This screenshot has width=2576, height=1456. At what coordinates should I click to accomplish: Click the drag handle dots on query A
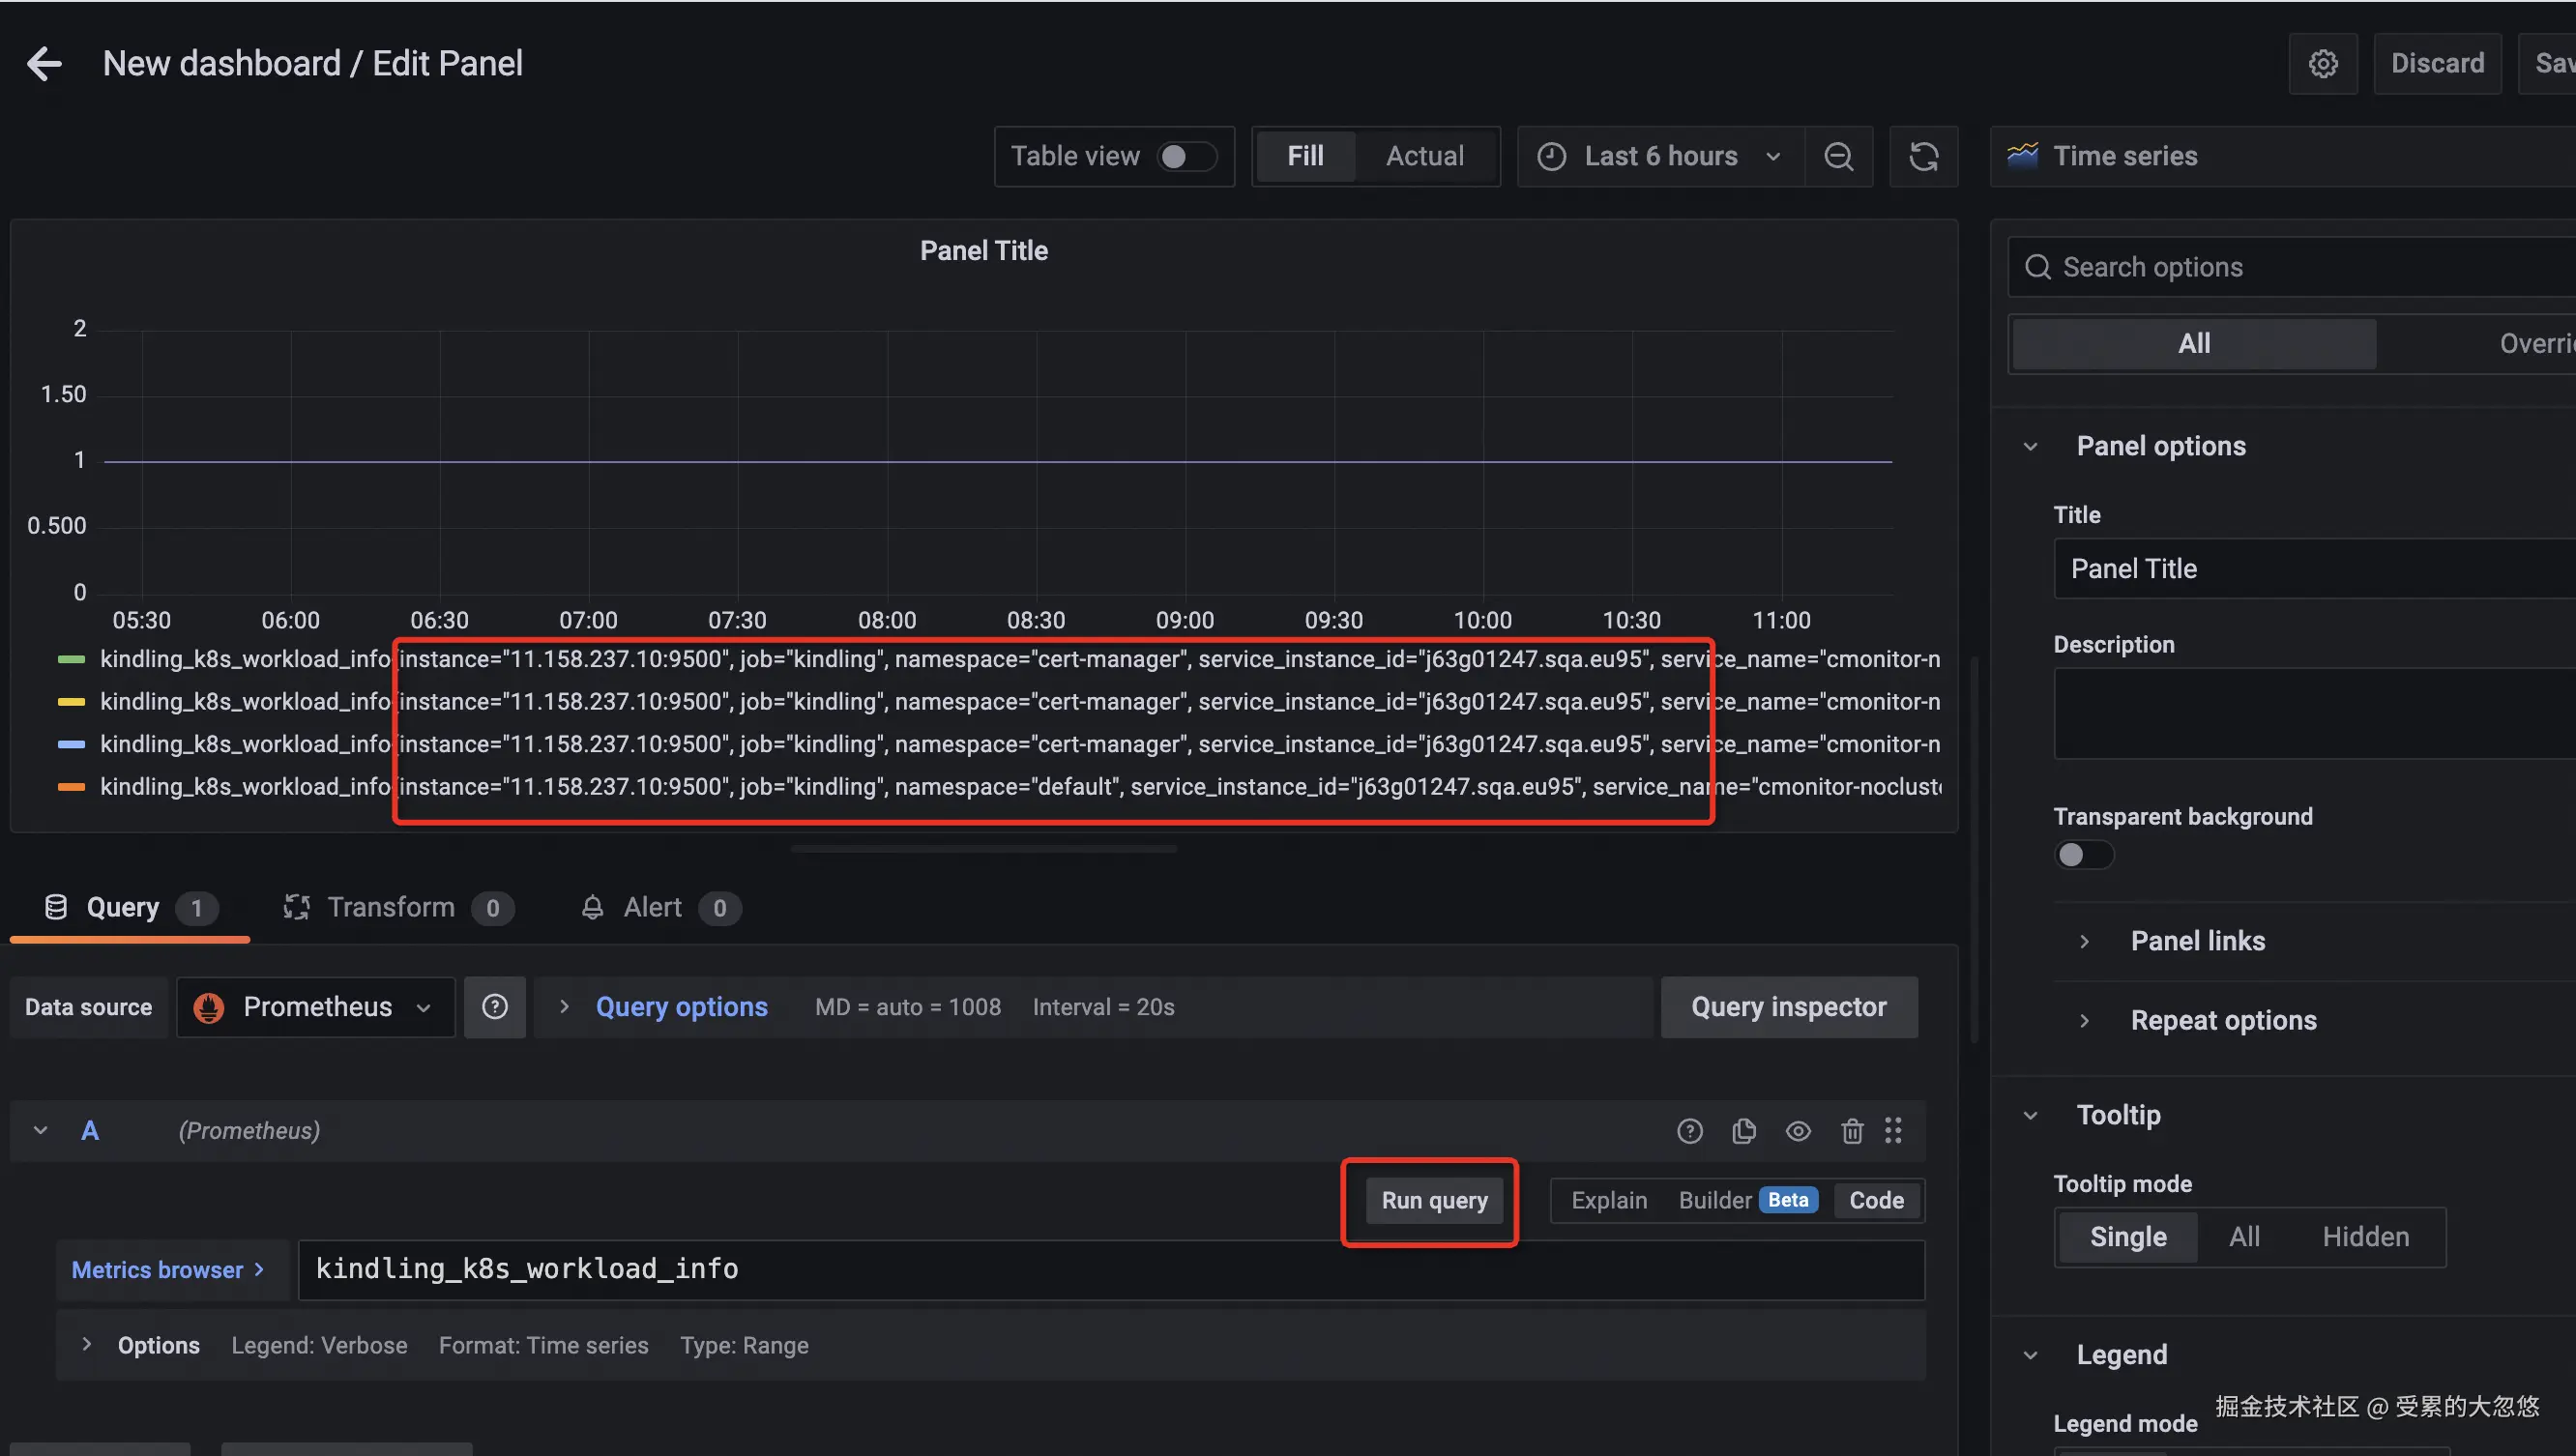(x=1893, y=1131)
